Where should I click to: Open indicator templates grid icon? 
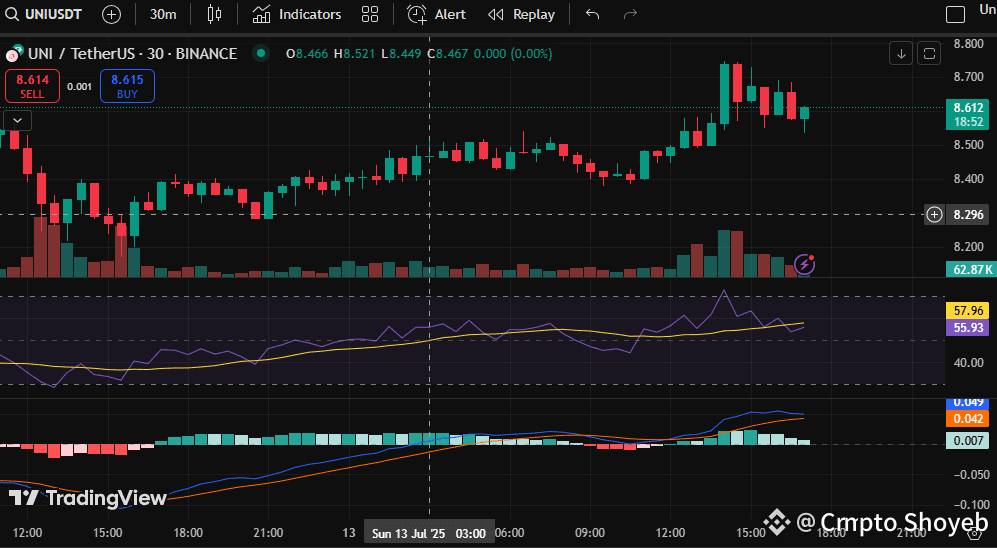tap(370, 14)
